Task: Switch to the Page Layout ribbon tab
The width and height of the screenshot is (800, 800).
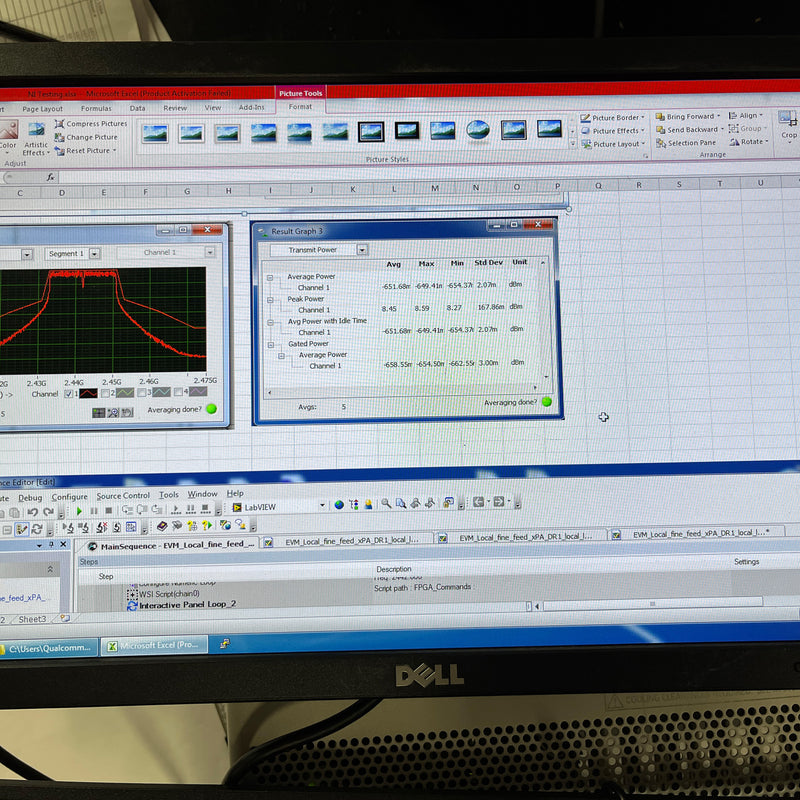Action: pos(42,109)
